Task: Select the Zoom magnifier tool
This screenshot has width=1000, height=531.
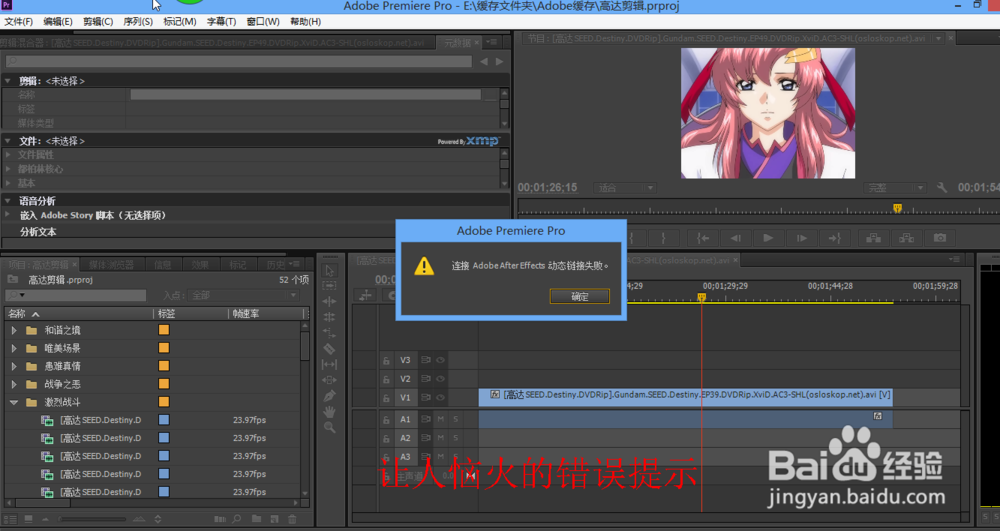Action: click(329, 427)
